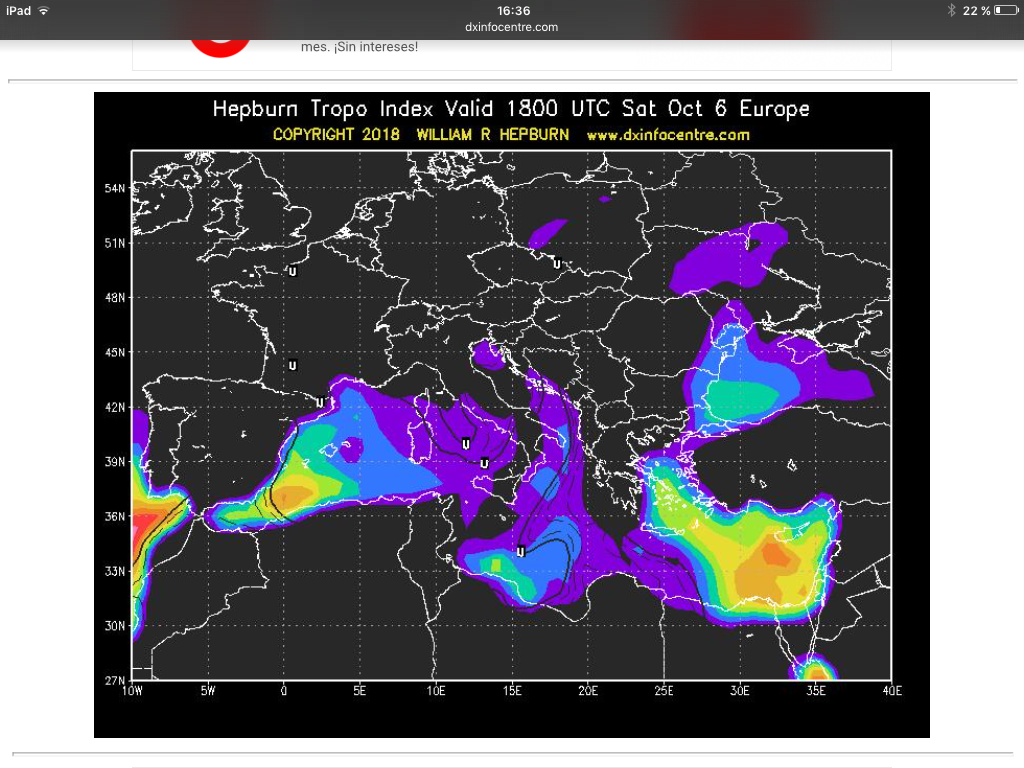The image size is (1024, 768).
Task: Click the 15E longitude label
Action: (x=512, y=691)
